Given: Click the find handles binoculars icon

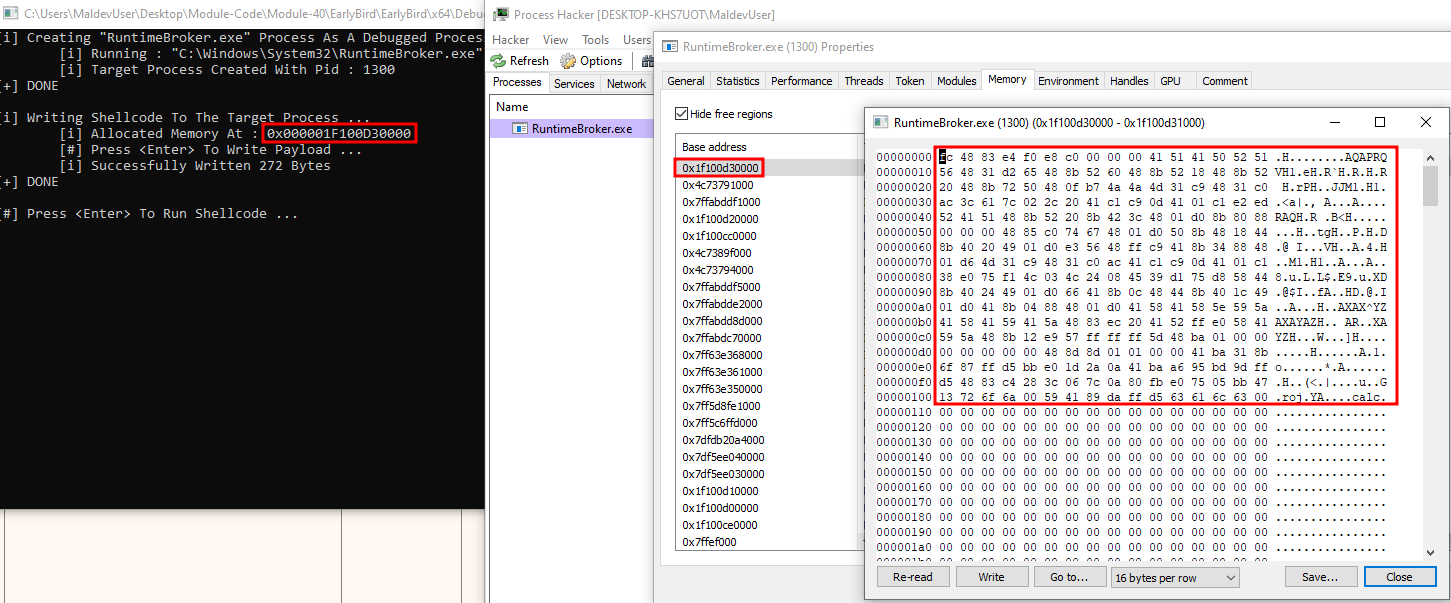Looking at the screenshot, I should (x=648, y=61).
